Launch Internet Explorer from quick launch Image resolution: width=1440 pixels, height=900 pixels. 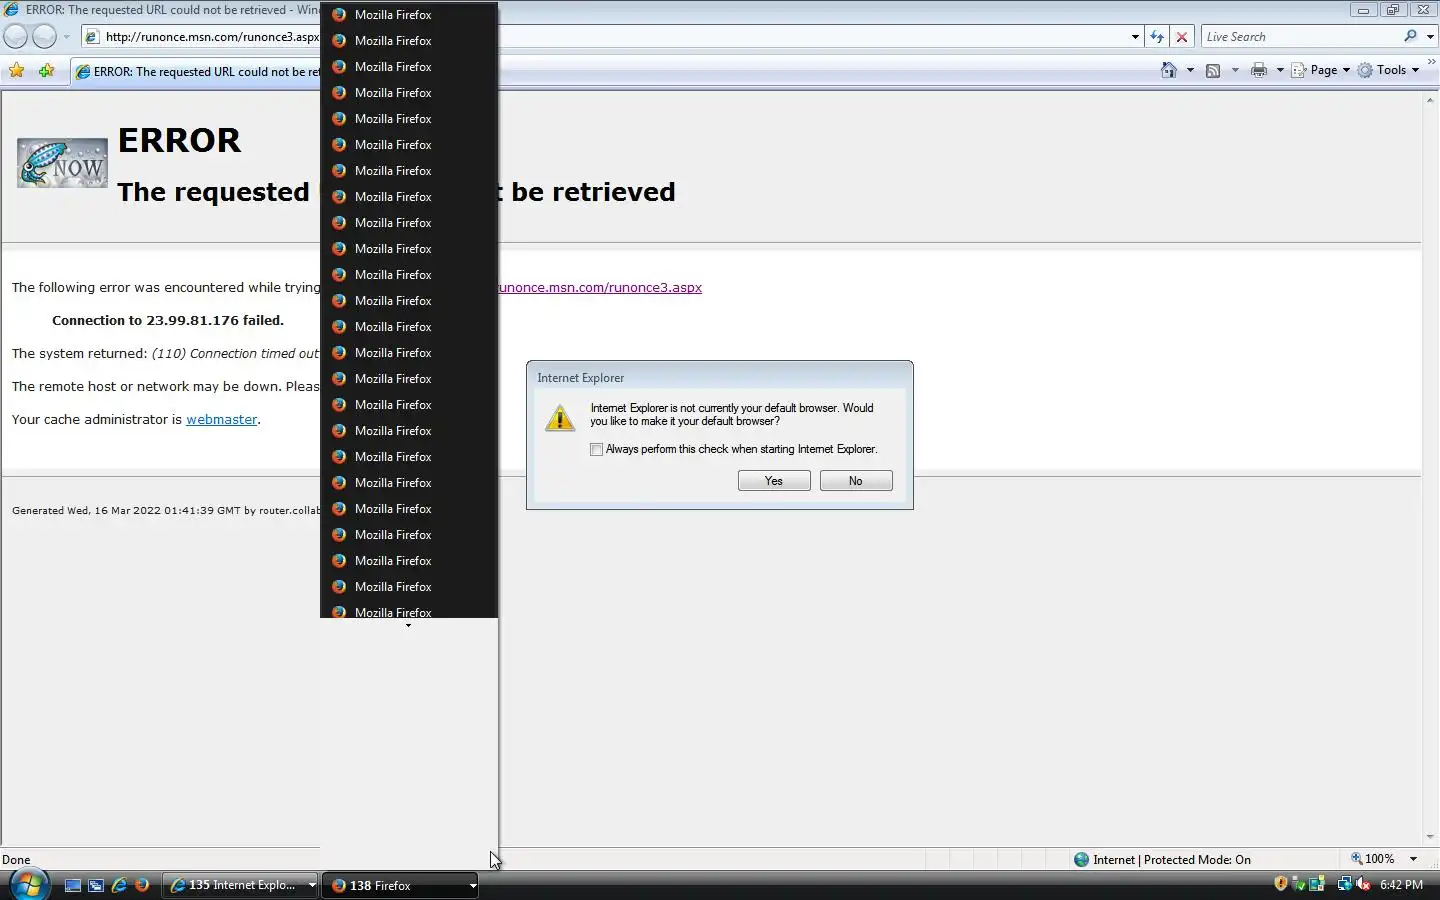[x=119, y=885]
